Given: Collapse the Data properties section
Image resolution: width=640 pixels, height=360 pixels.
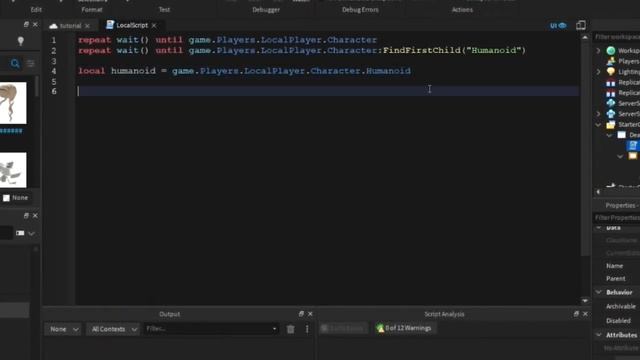Looking at the screenshot, I should point(599,228).
